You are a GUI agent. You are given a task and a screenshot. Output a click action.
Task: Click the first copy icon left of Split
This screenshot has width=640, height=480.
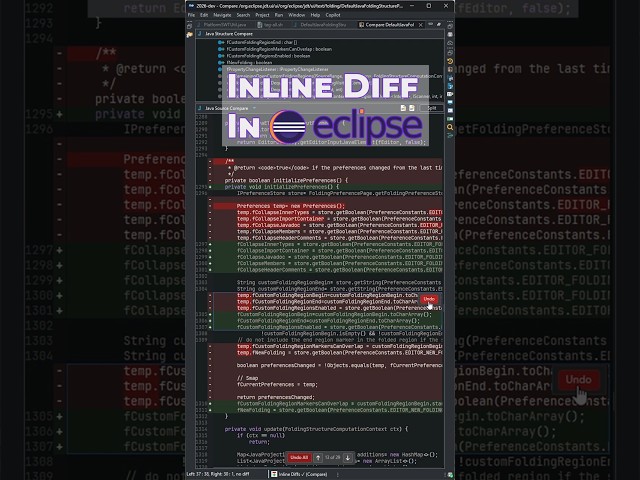click(403, 108)
